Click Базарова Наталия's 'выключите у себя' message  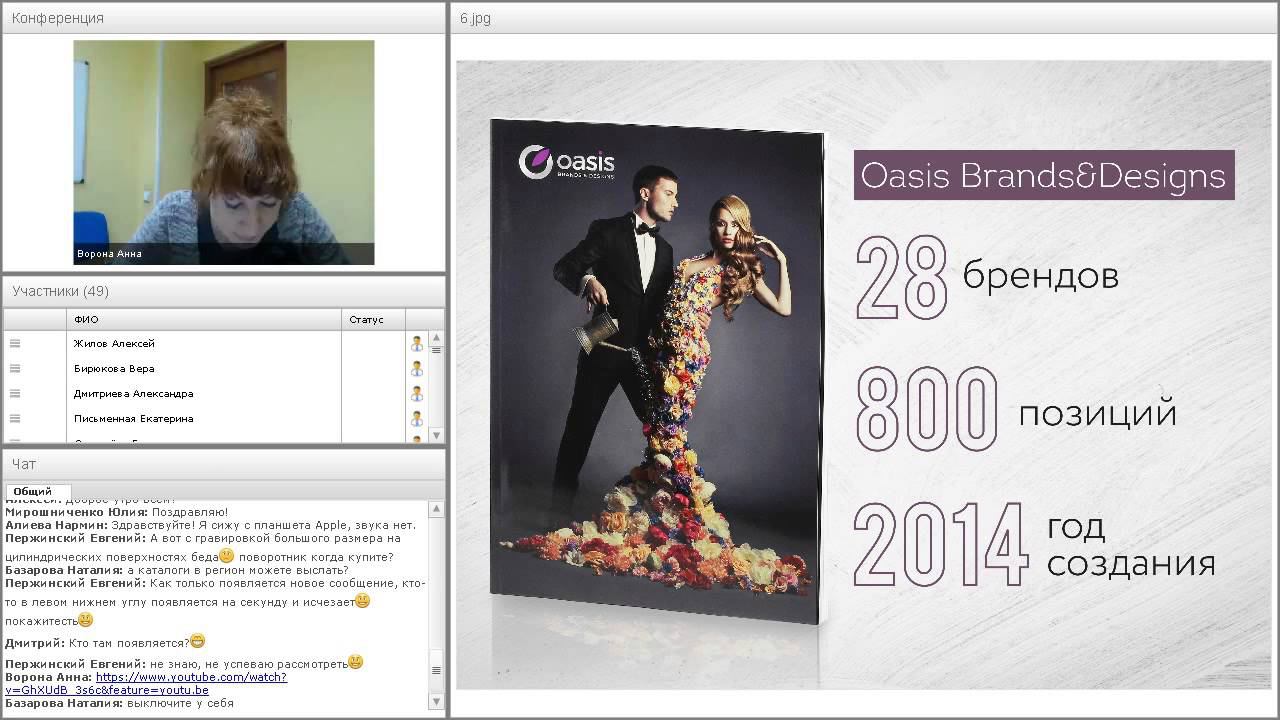(x=119, y=703)
